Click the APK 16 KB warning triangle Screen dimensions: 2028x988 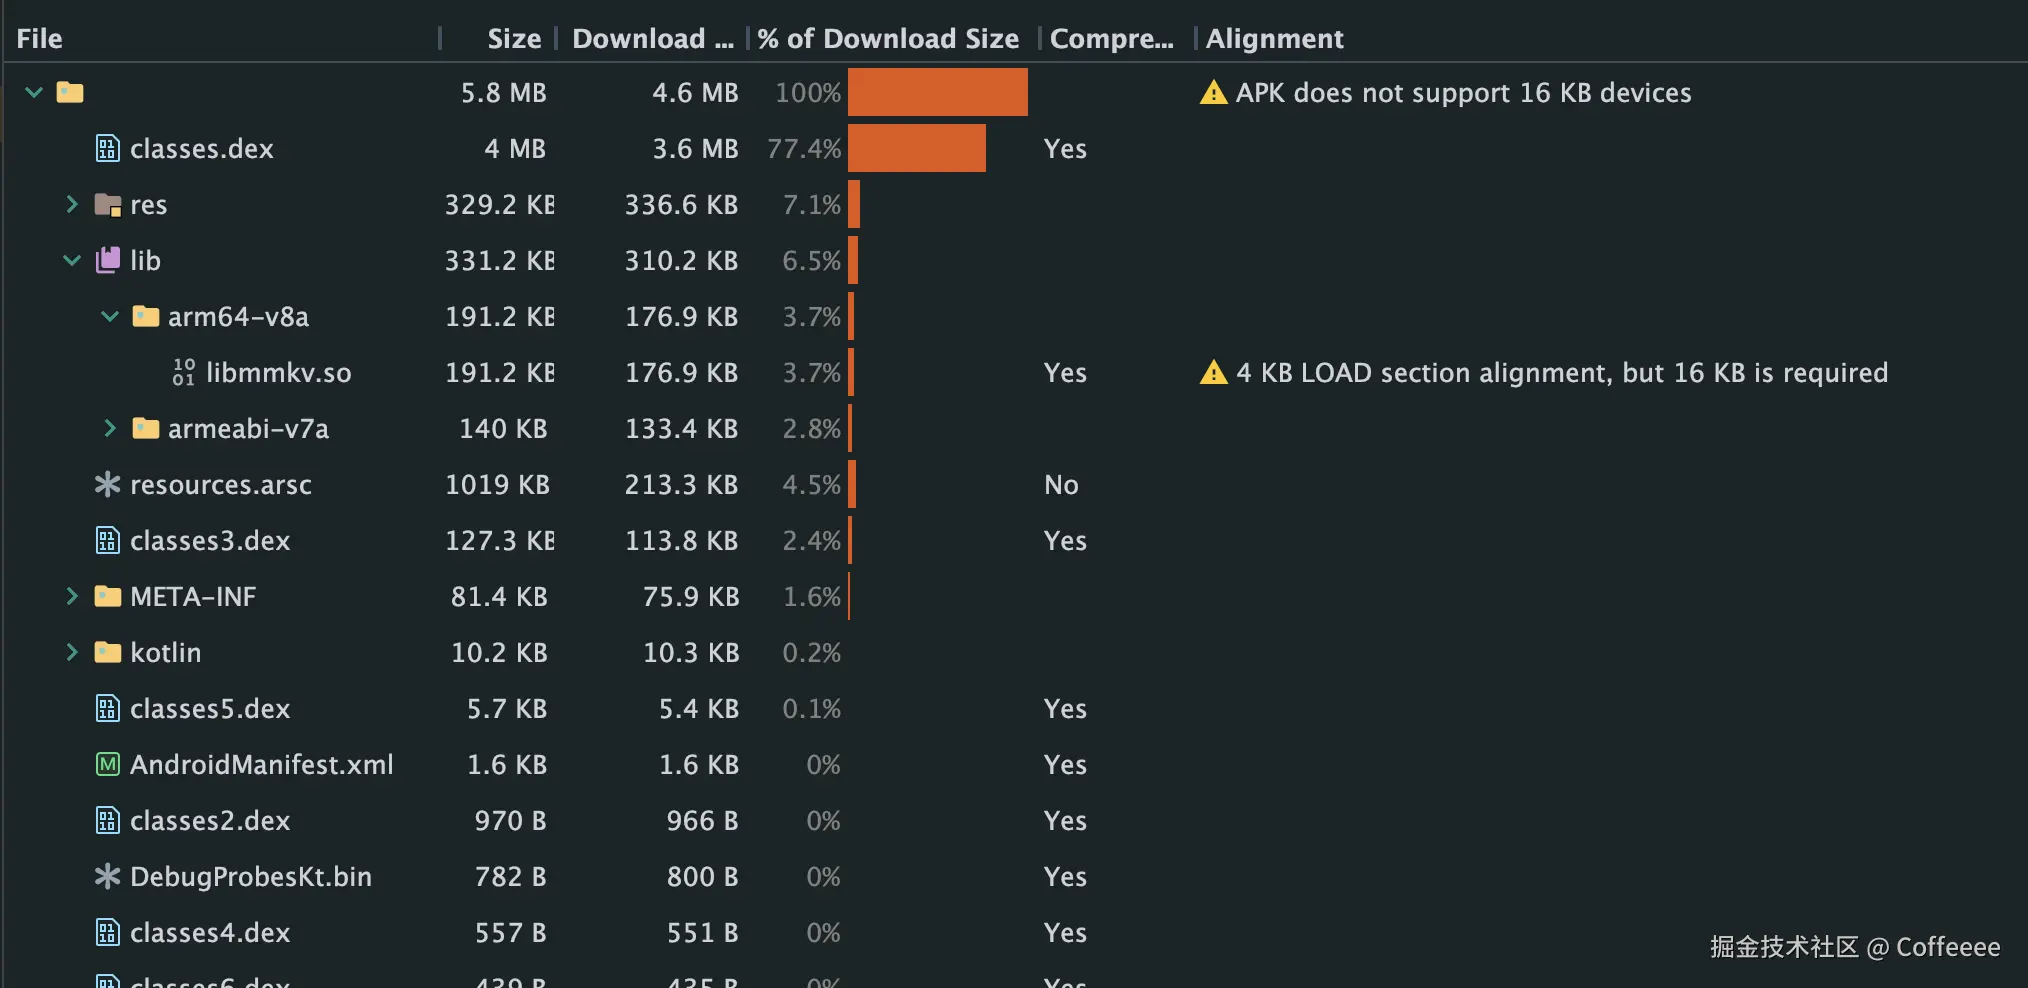1213,93
